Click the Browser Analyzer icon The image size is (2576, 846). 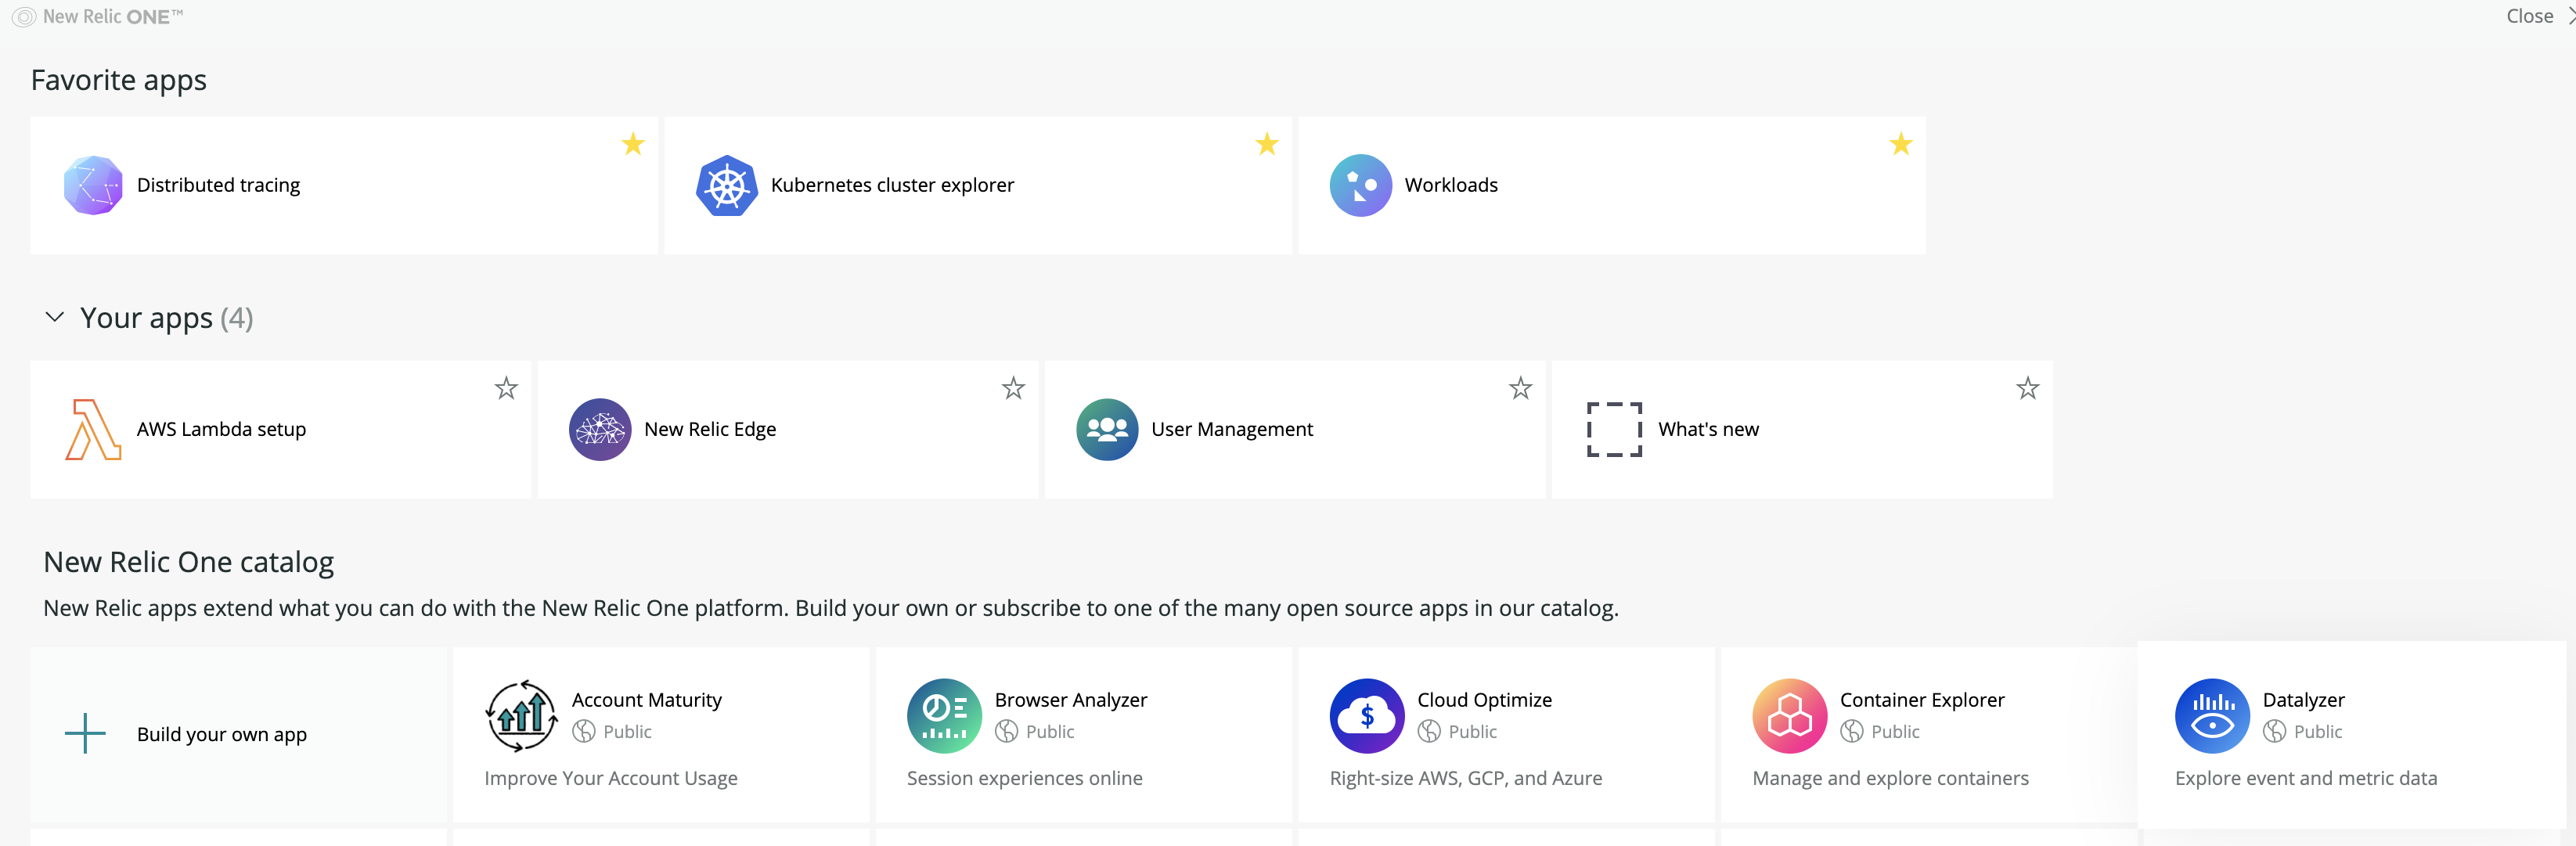(x=944, y=716)
